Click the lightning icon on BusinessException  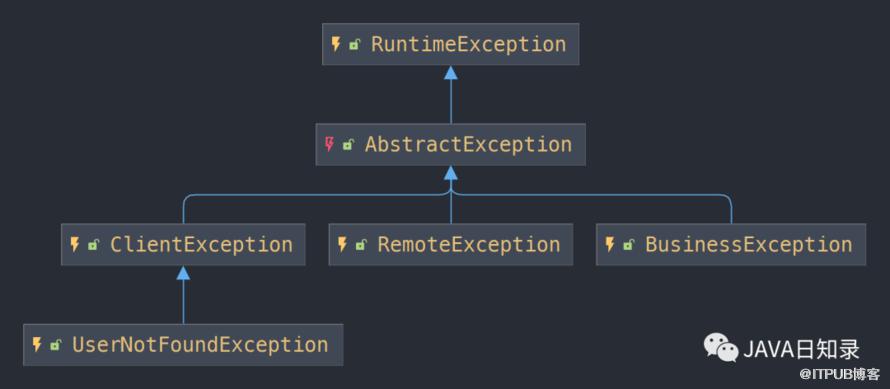coord(610,245)
